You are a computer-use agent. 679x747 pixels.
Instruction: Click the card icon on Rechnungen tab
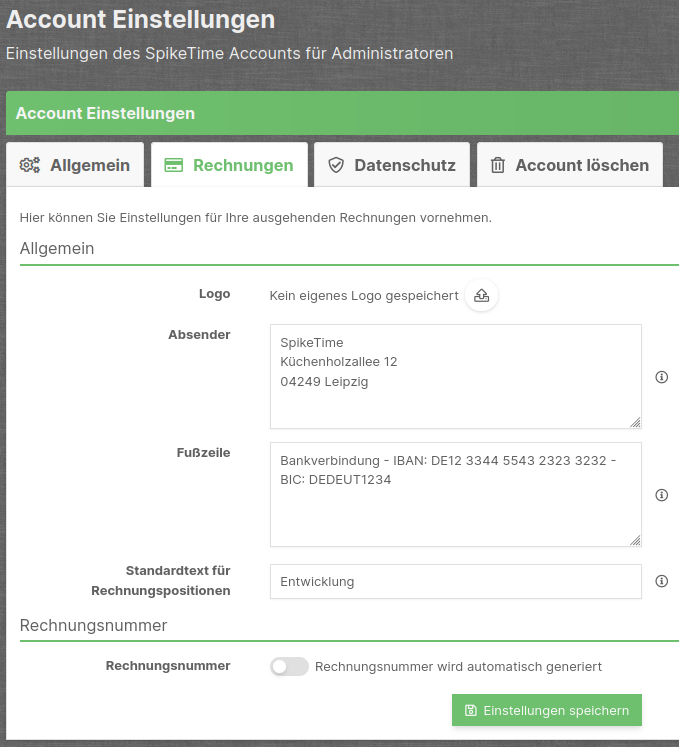(173, 165)
